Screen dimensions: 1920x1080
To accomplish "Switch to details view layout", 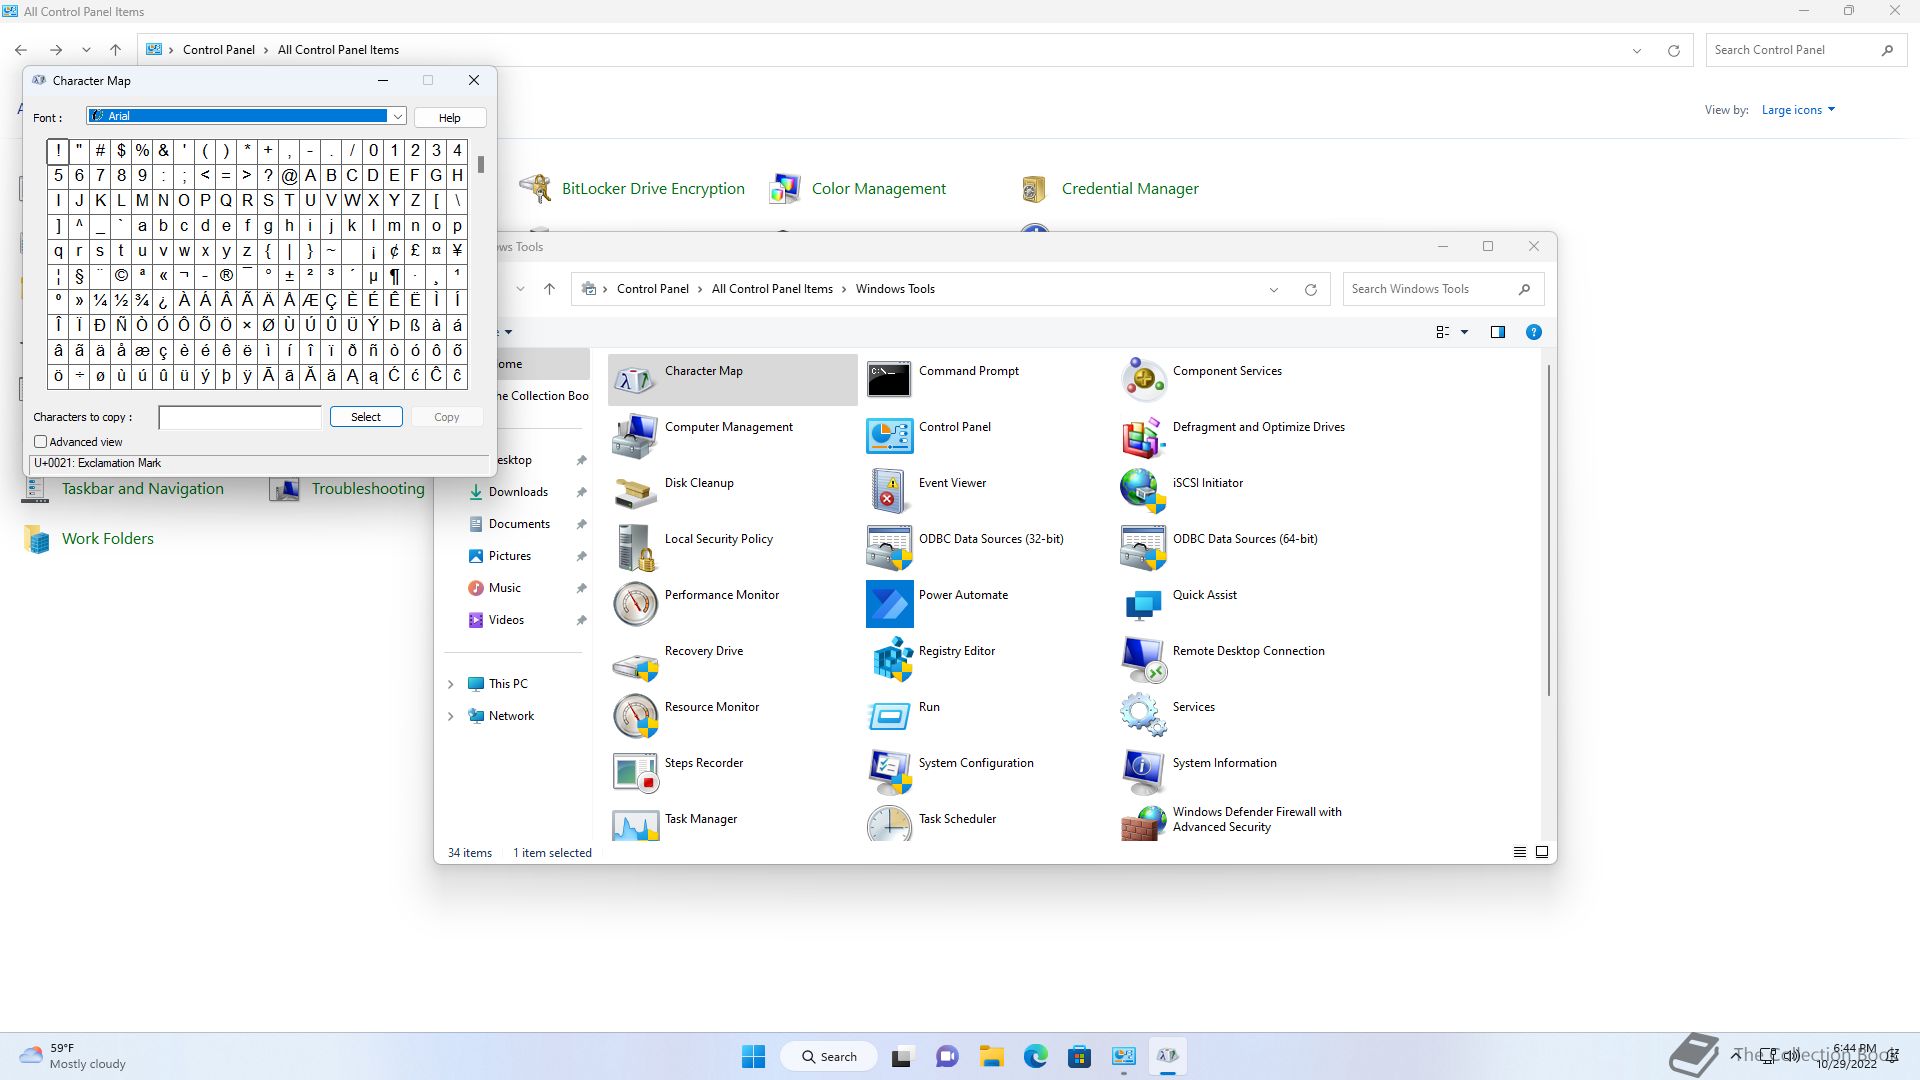I will (1519, 852).
